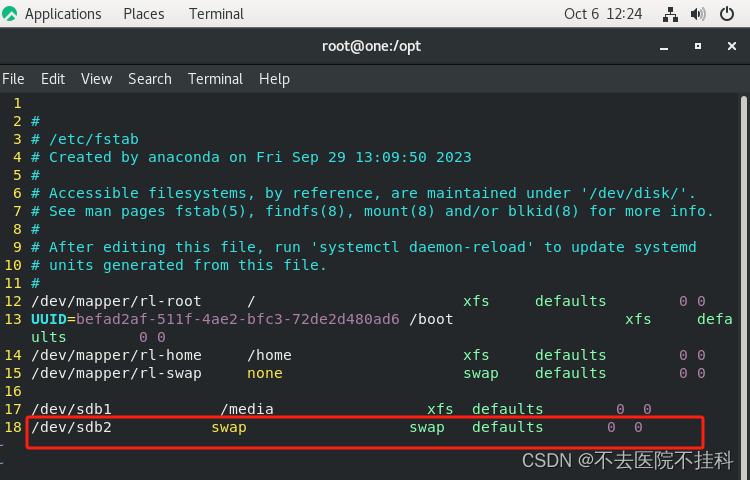Click green 'swap' filesystem type on line 18
750x480 pixels.
[427, 427]
